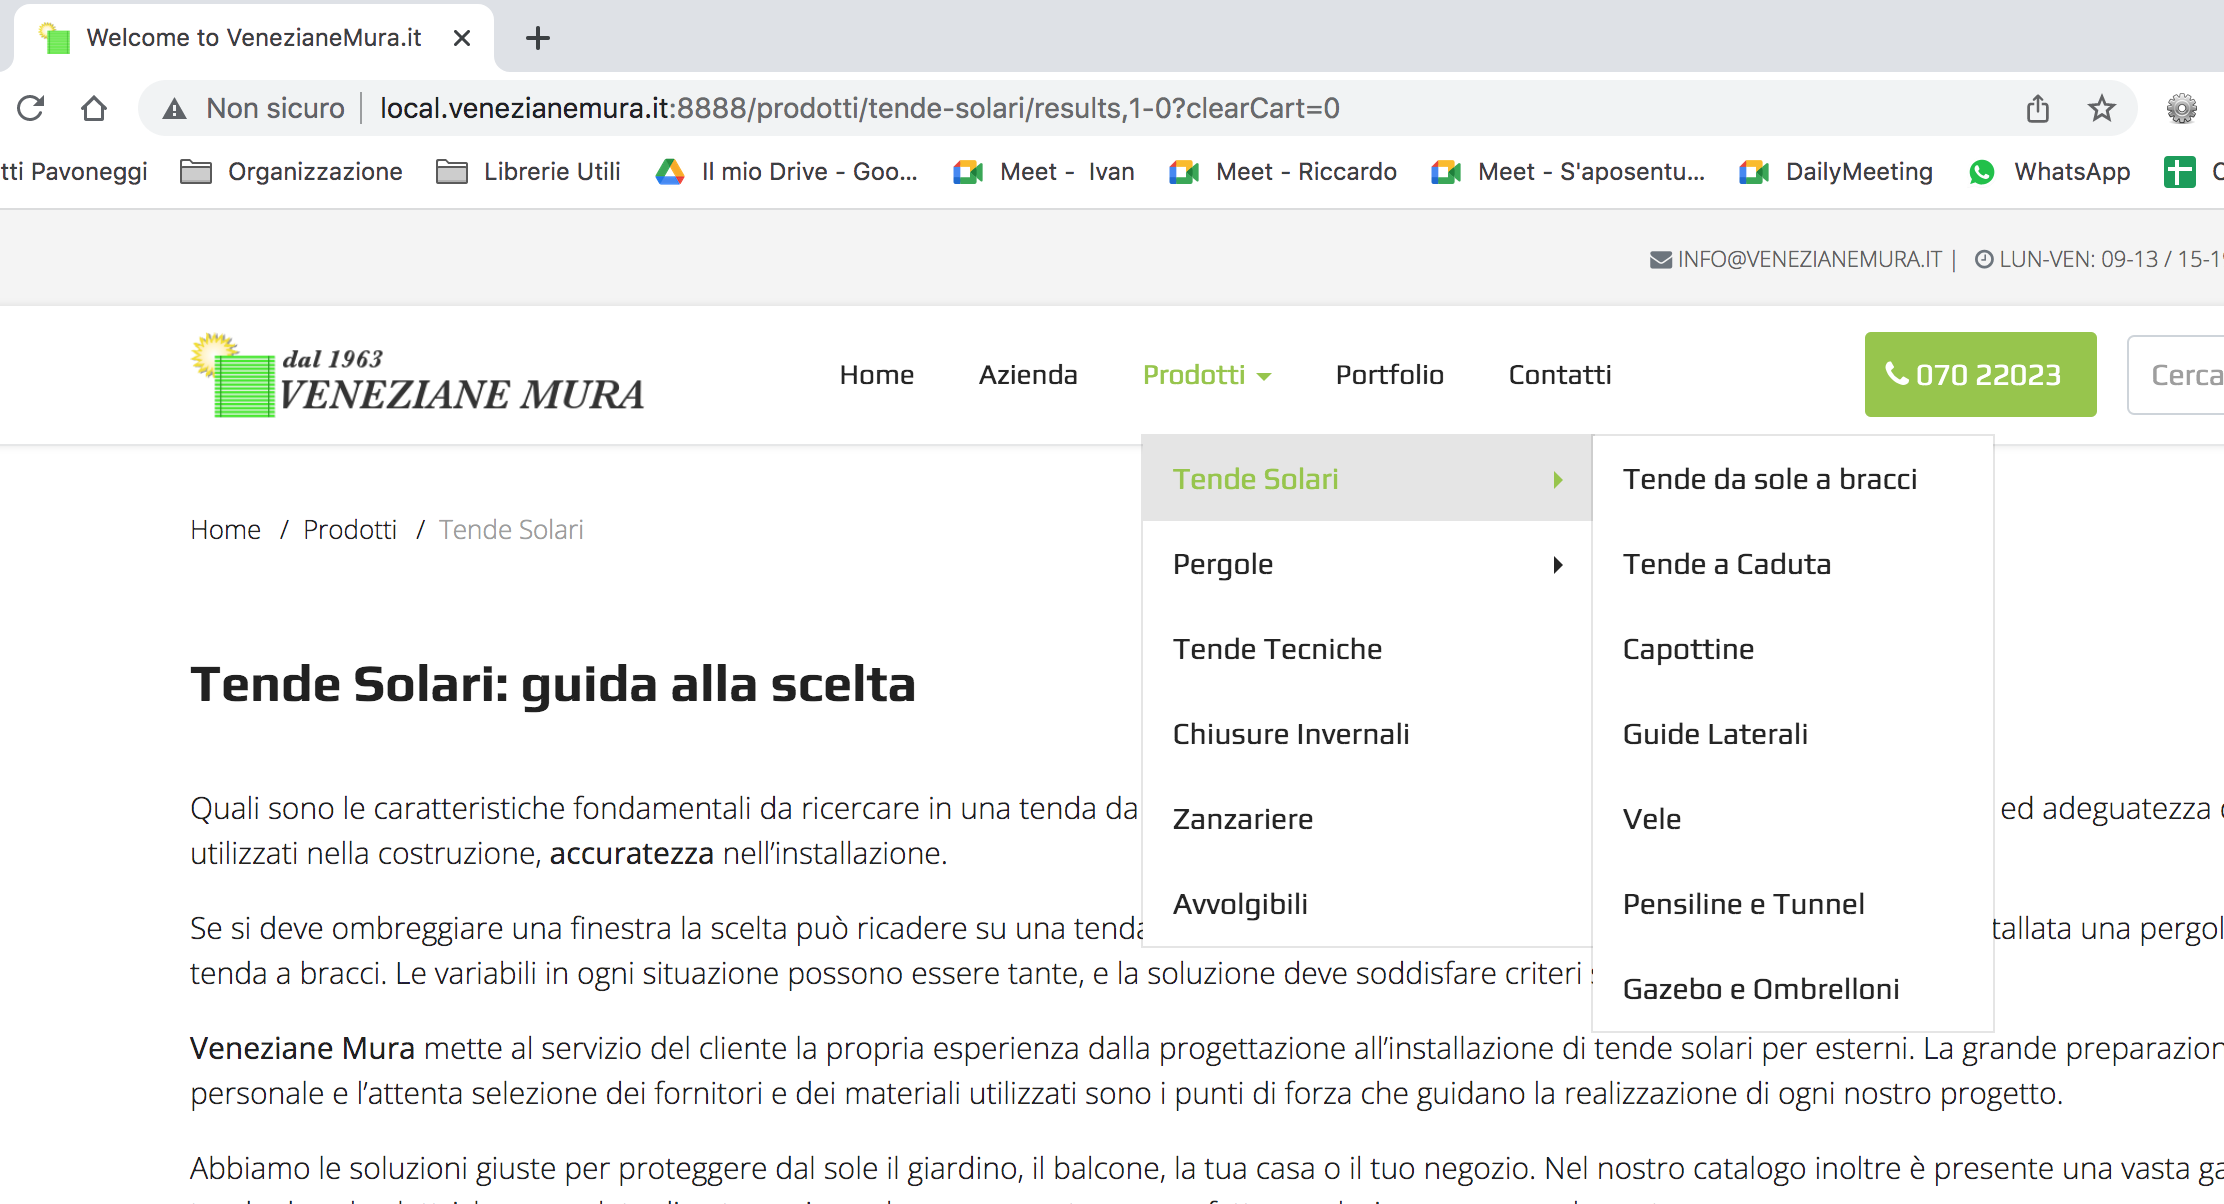The image size is (2224, 1204).
Task: Click the Cerca search field
Action: coord(2180,375)
